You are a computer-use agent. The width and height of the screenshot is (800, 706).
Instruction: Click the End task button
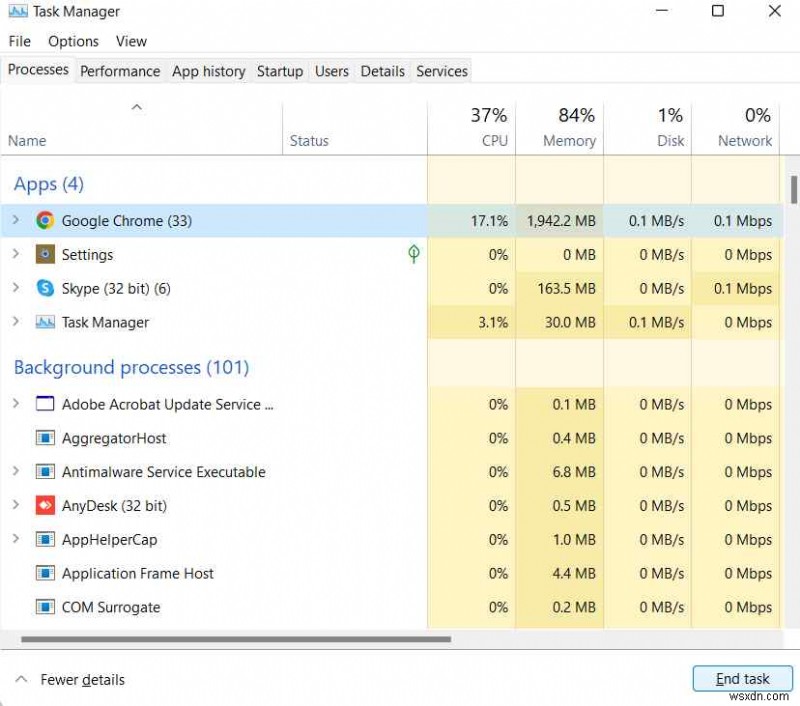(742, 678)
